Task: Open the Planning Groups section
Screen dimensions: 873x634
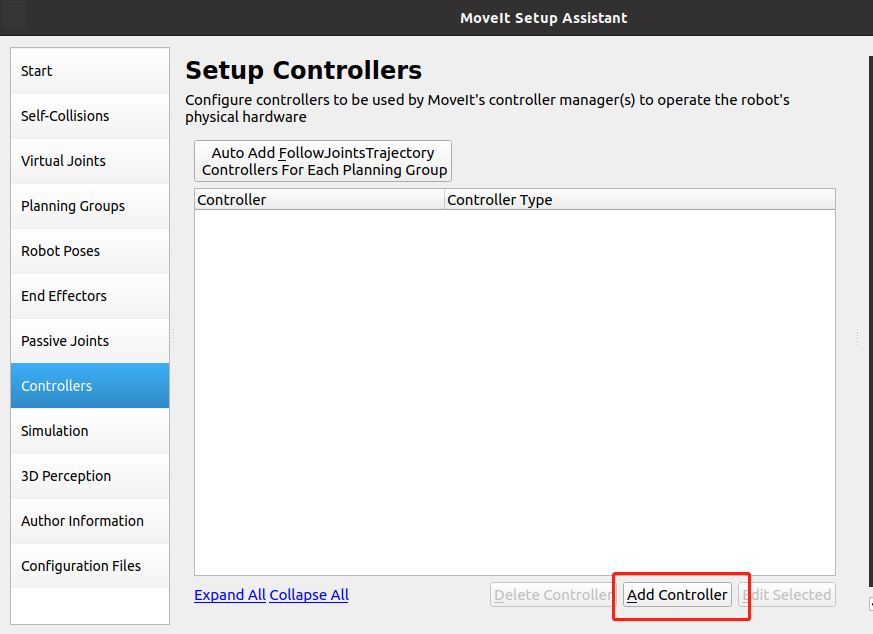Action: (89, 206)
